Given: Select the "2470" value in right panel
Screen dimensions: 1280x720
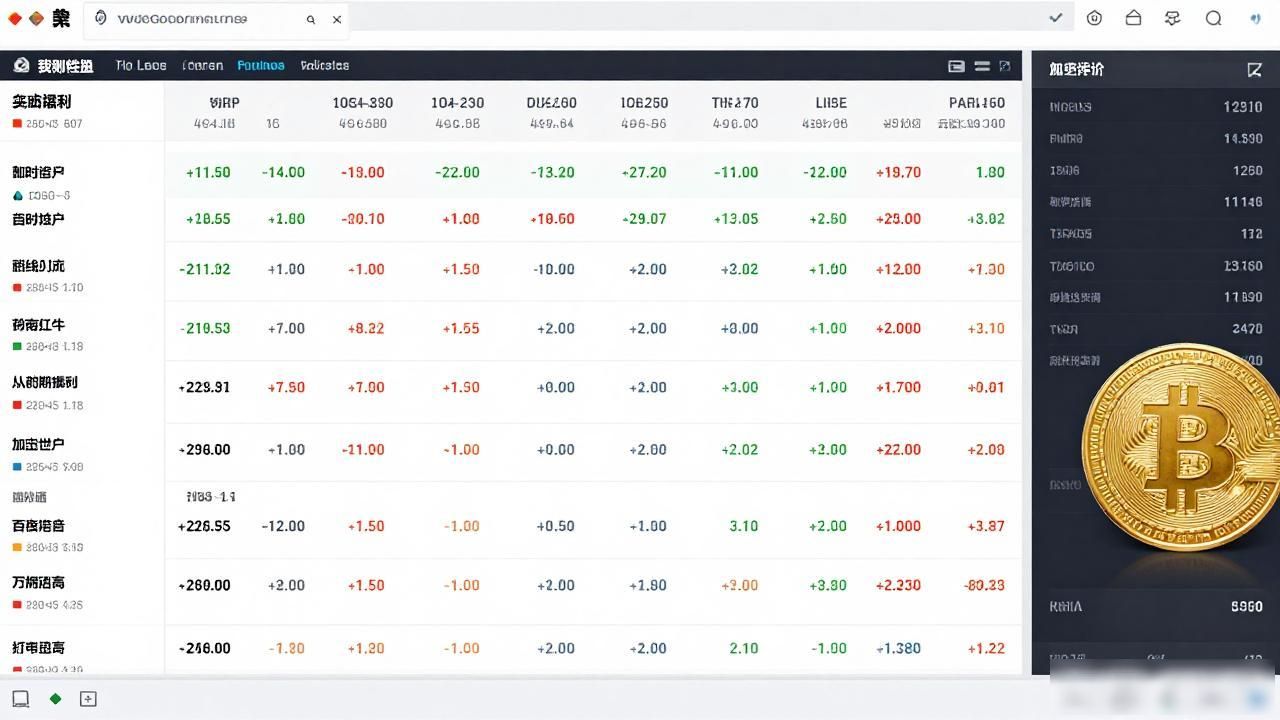Looking at the screenshot, I should 1247,329.
